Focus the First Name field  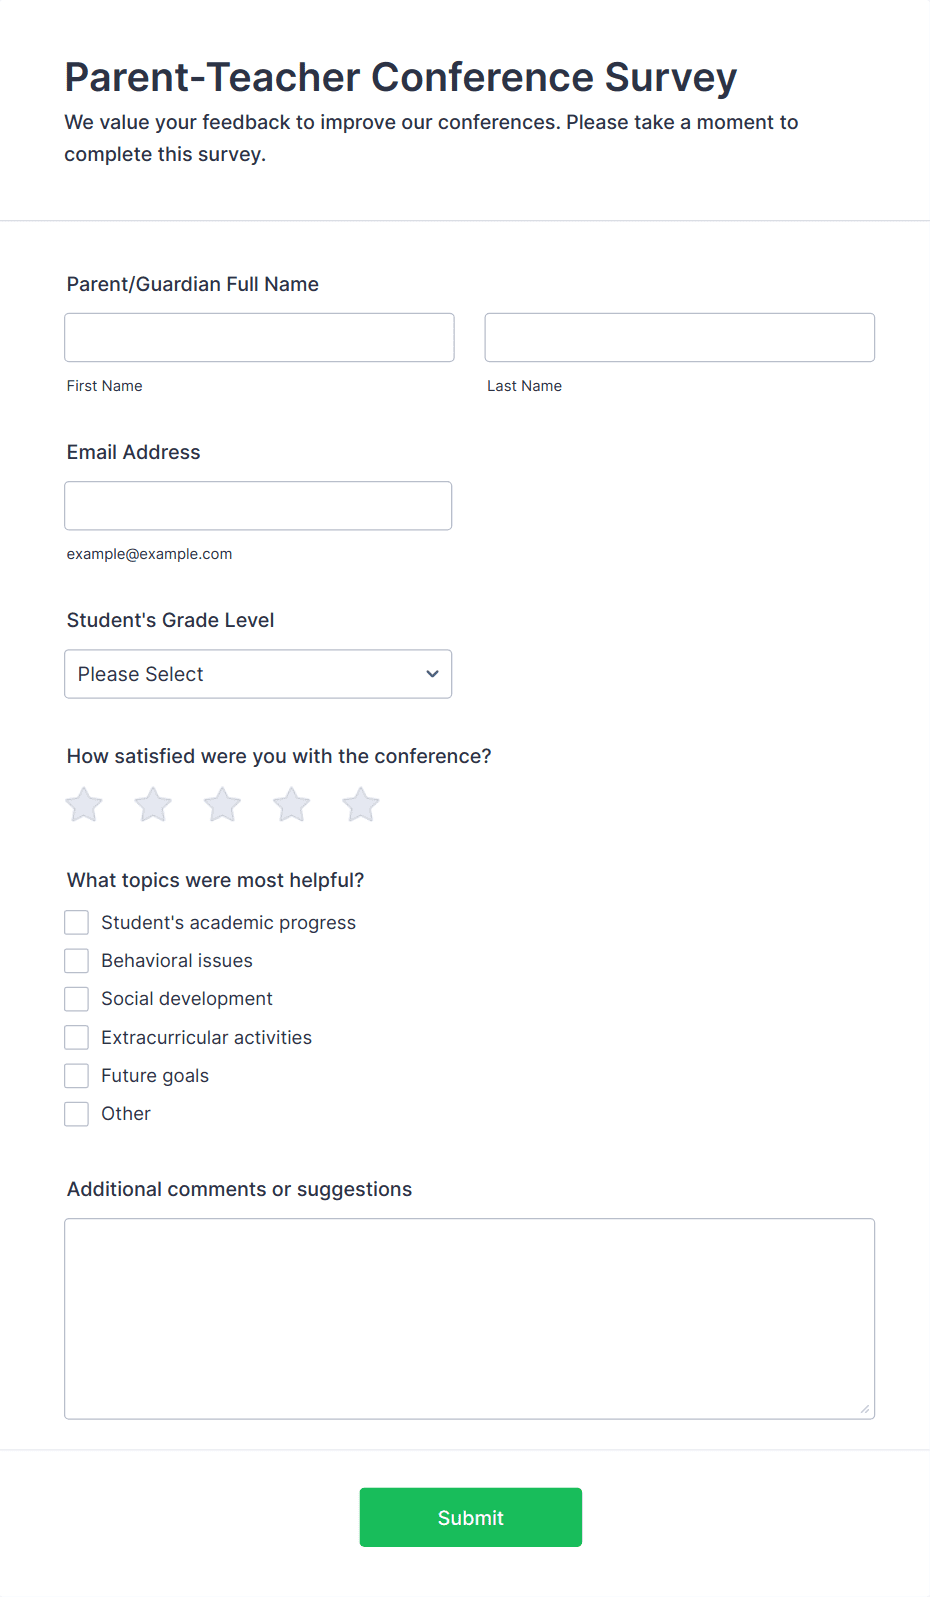[260, 338]
